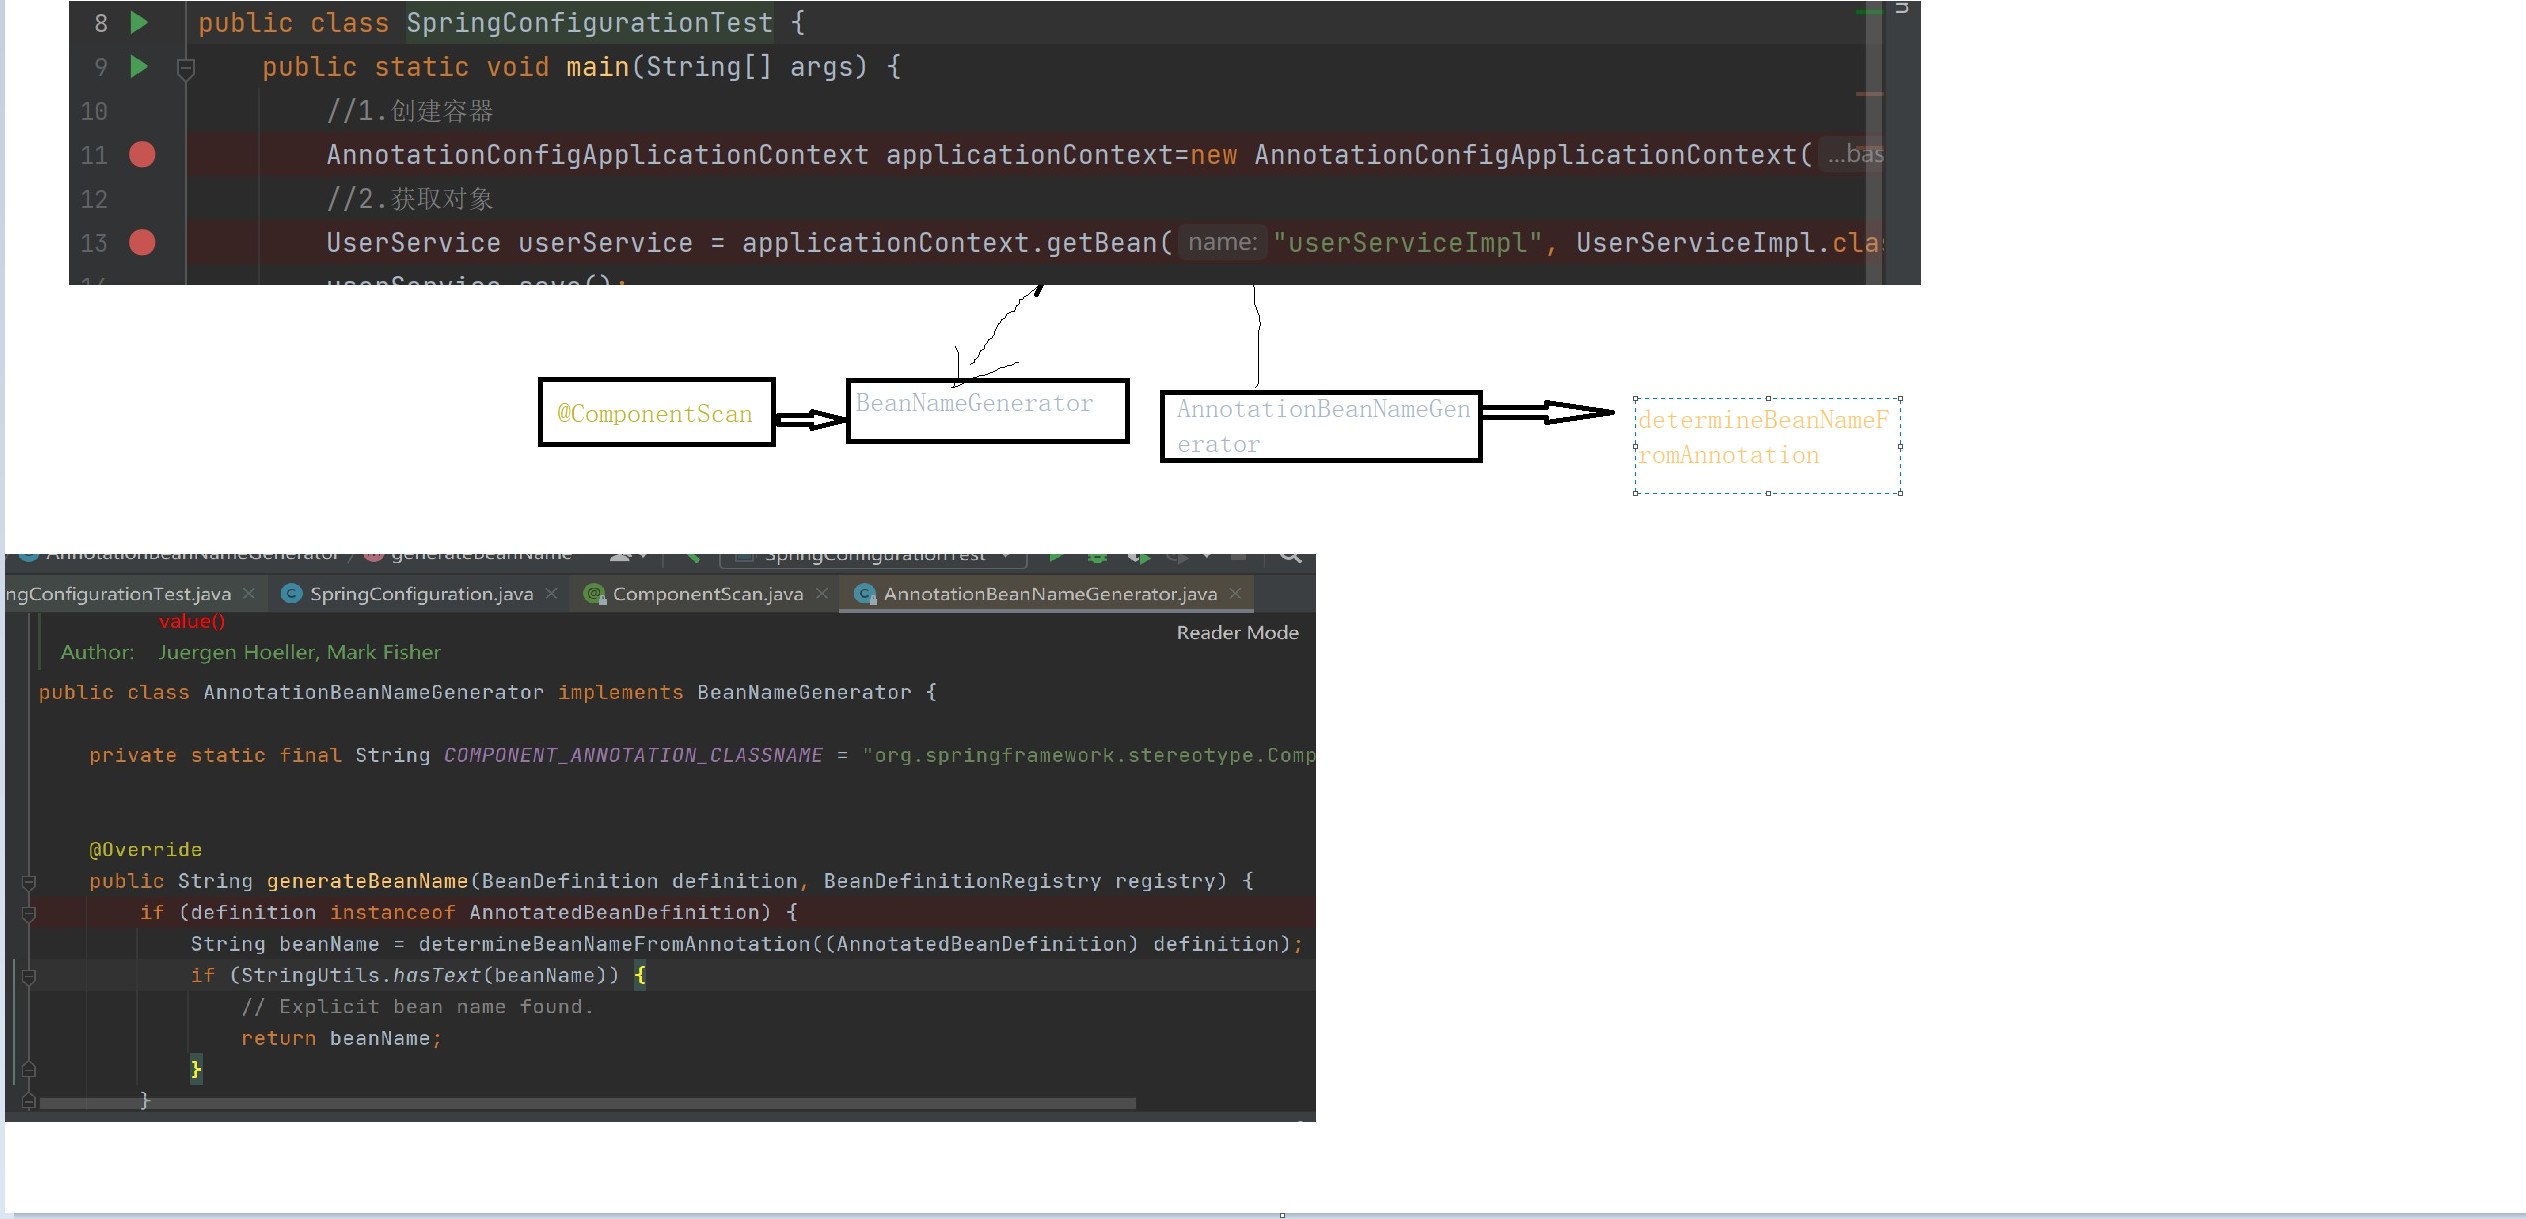
Task: Run the main method from the line 9 gutter
Action: click(139, 66)
